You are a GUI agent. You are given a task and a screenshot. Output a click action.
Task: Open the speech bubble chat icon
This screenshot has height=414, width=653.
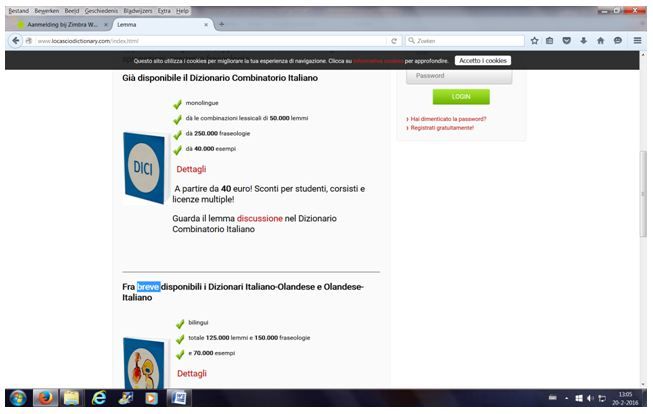coord(618,40)
